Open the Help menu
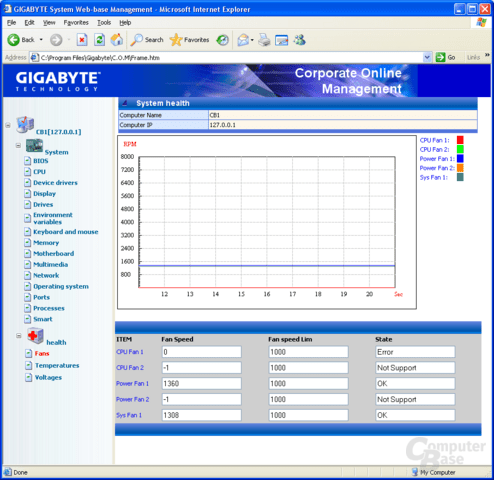494x480 pixels. click(125, 23)
